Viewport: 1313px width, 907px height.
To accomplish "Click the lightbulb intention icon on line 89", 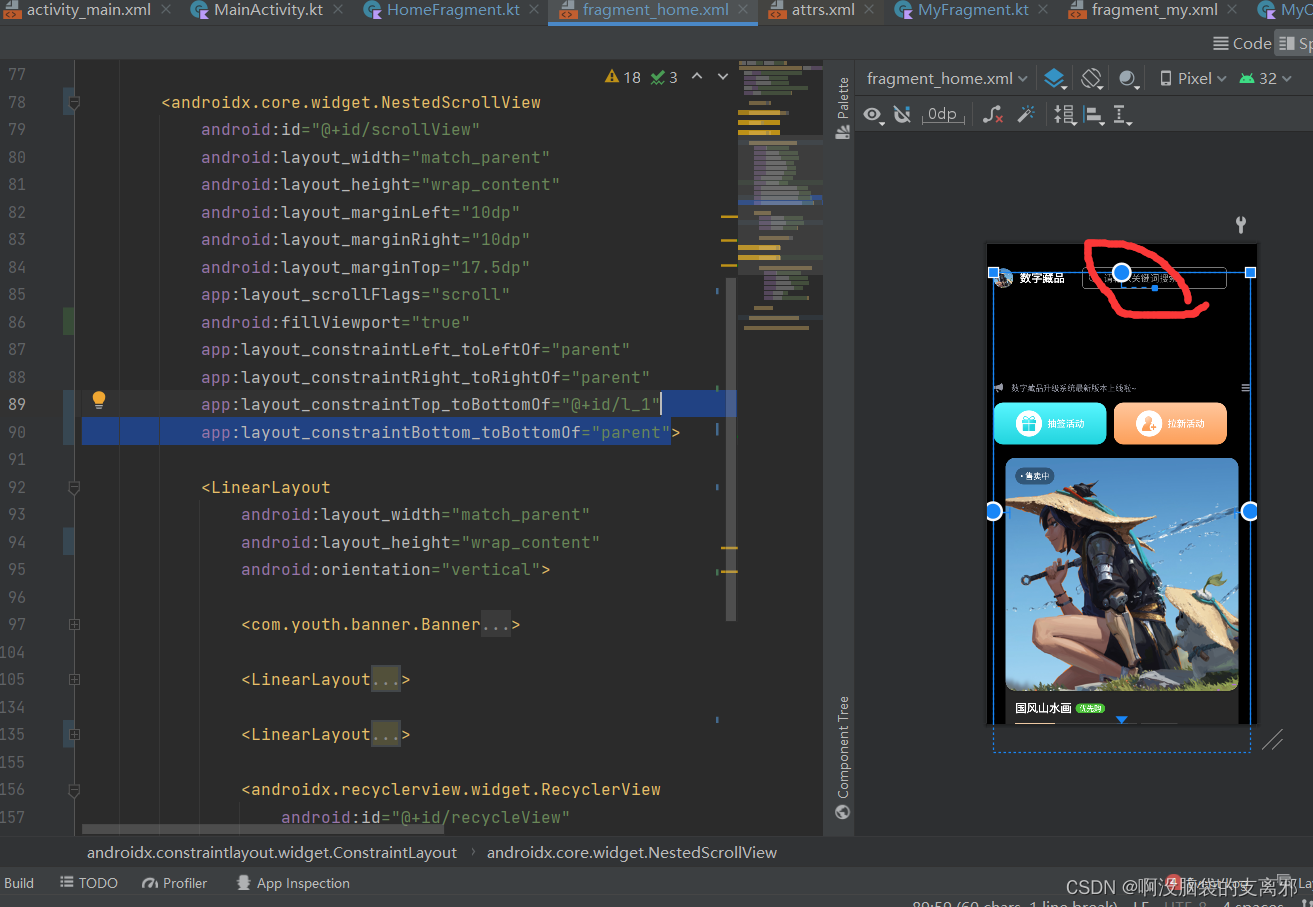I will (x=98, y=399).
